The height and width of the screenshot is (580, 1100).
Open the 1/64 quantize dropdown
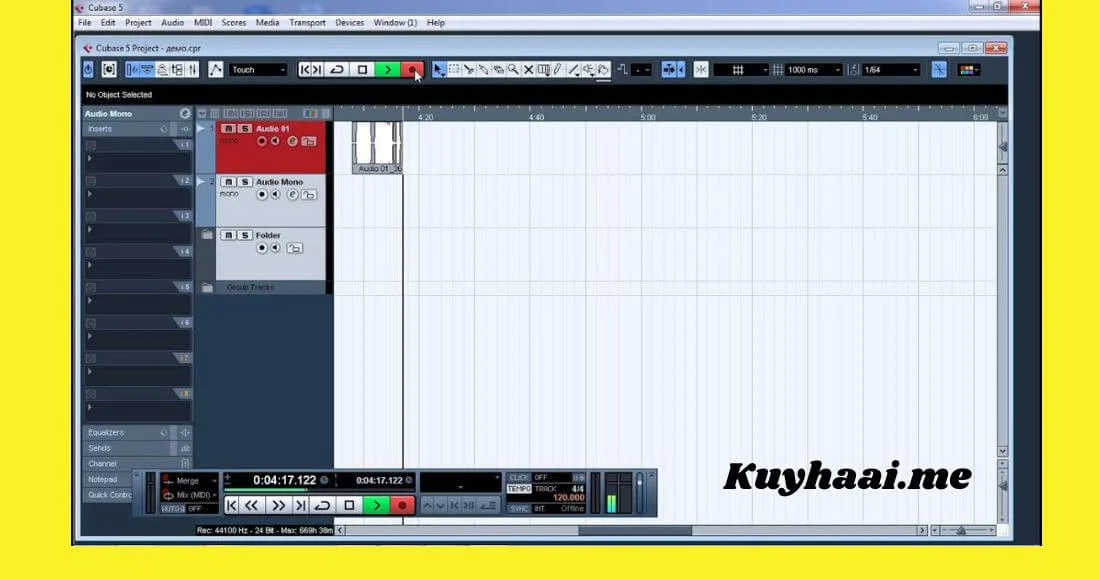coord(891,69)
